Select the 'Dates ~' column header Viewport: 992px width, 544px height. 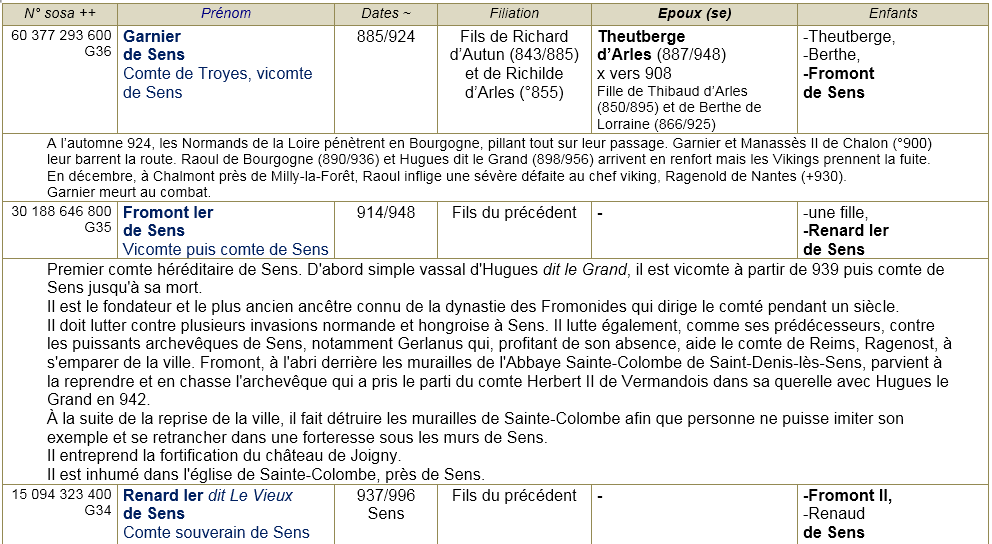point(385,13)
